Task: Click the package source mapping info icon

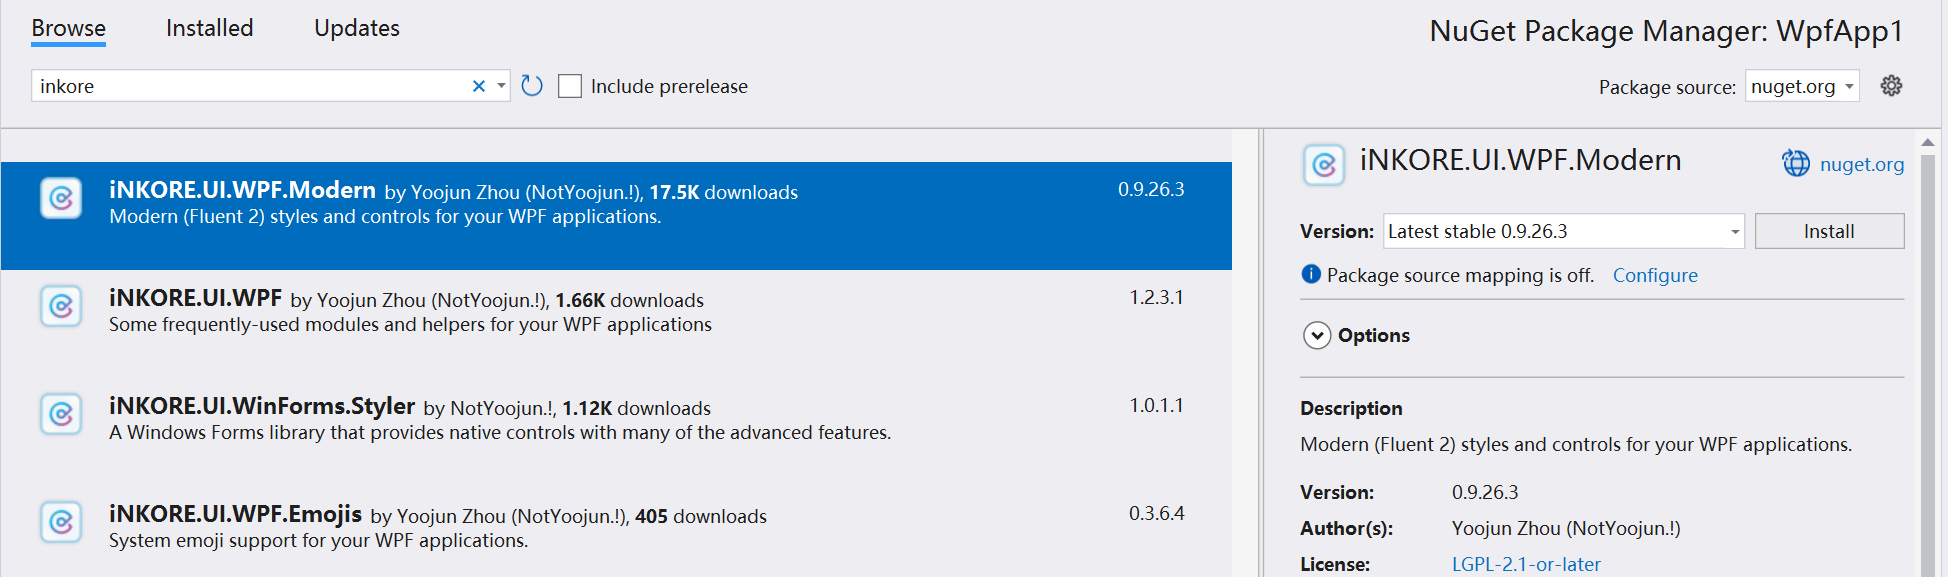Action: coord(1311,274)
